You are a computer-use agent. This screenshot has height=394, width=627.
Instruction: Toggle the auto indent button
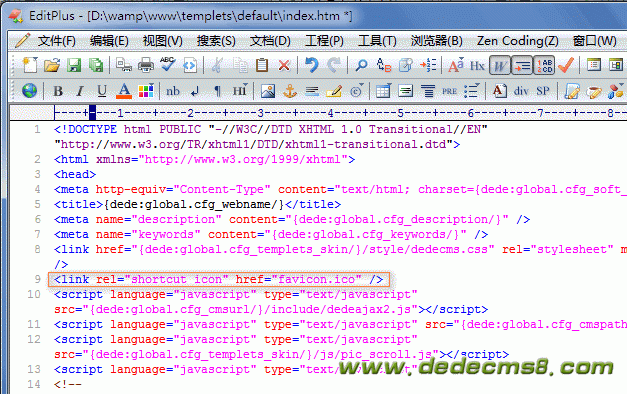[522, 65]
